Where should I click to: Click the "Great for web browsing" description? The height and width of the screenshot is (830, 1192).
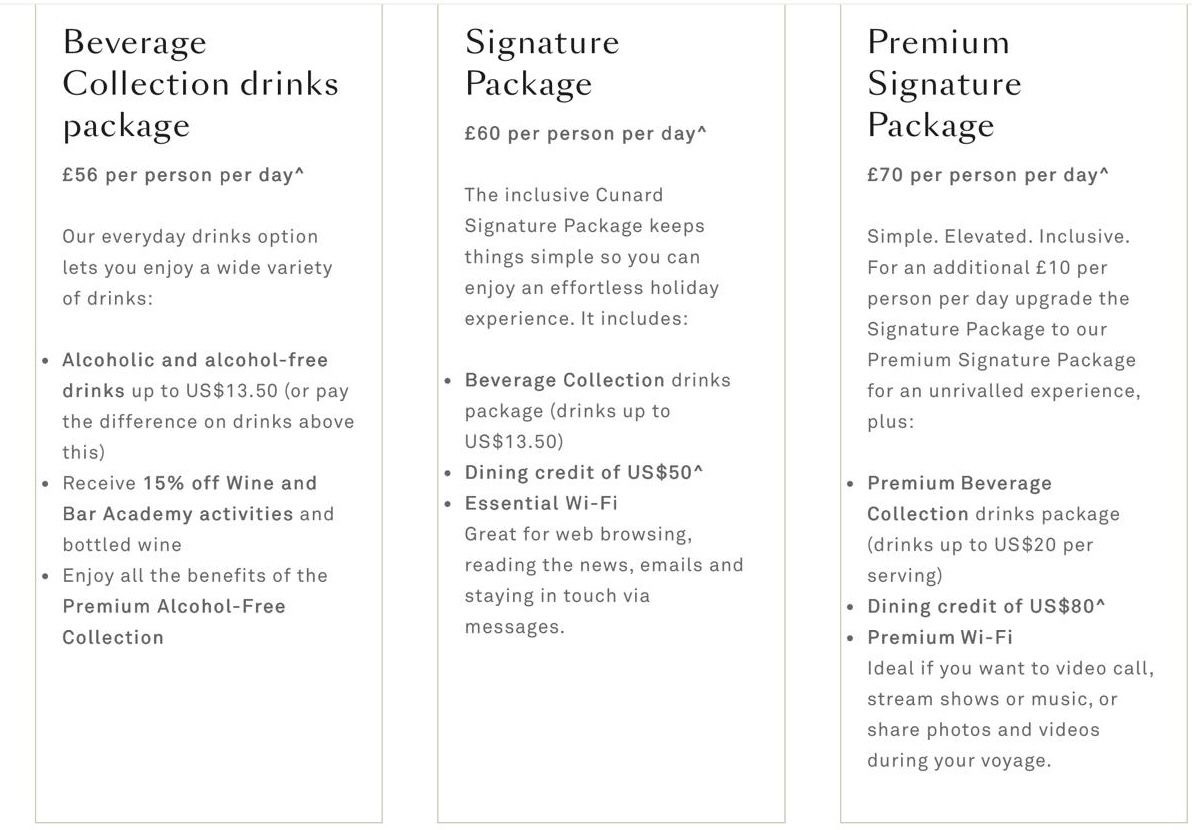click(x=603, y=580)
